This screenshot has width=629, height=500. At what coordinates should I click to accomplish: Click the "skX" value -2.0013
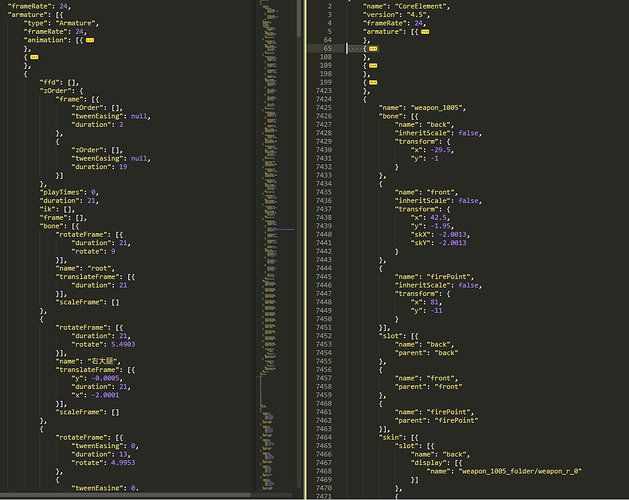[x=452, y=234]
